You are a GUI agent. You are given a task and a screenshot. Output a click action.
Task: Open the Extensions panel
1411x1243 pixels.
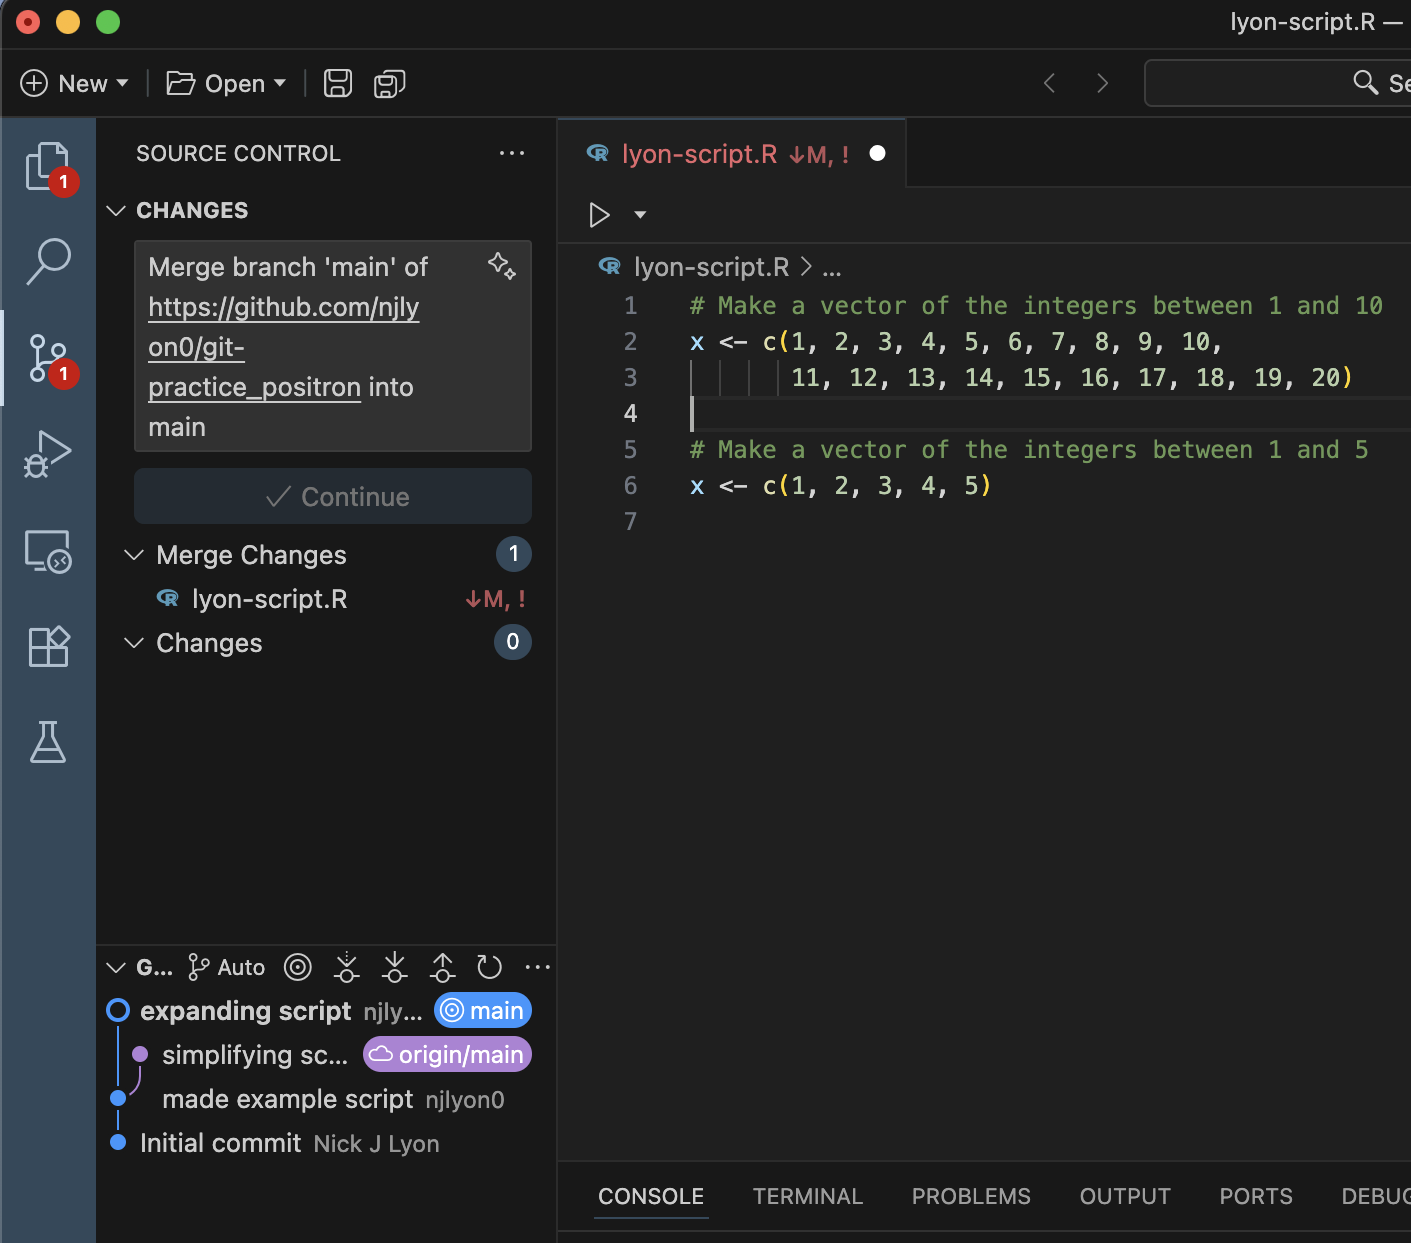48,646
